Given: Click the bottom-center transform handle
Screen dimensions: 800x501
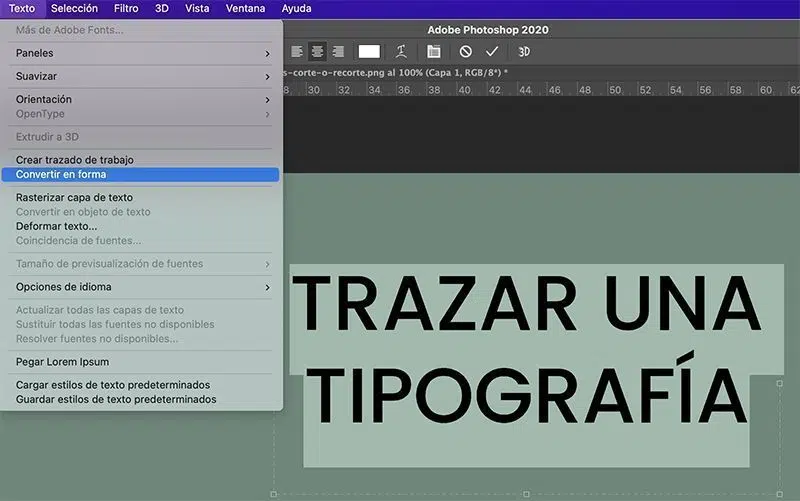Looking at the screenshot, I should [x=527, y=494].
